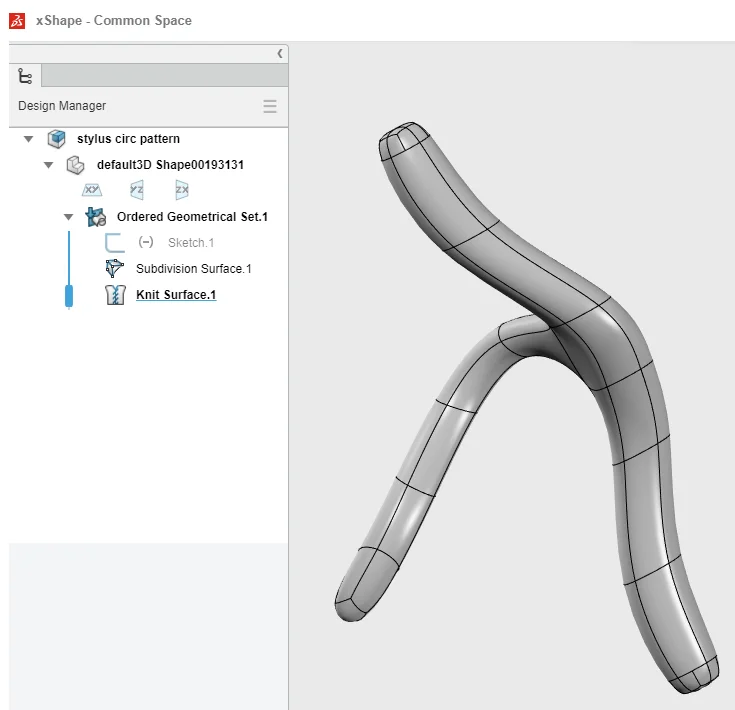Click the XY plane icon

pyautogui.click(x=92, y=190)
